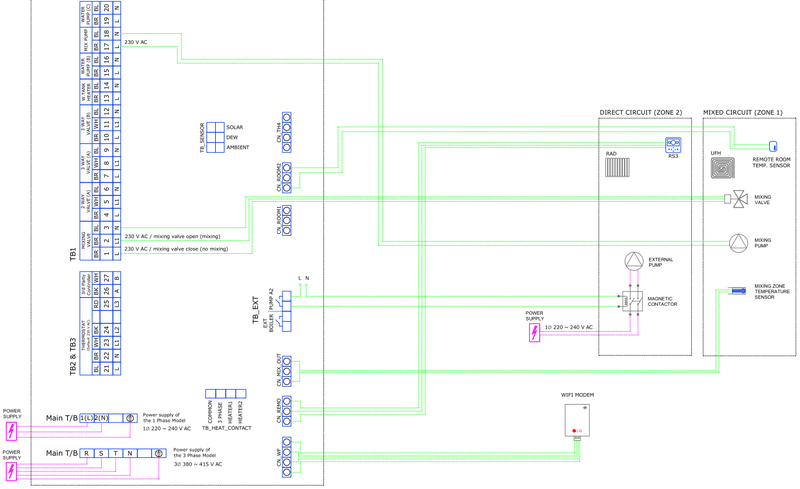Select the CN_TH4 connector block

287,133
